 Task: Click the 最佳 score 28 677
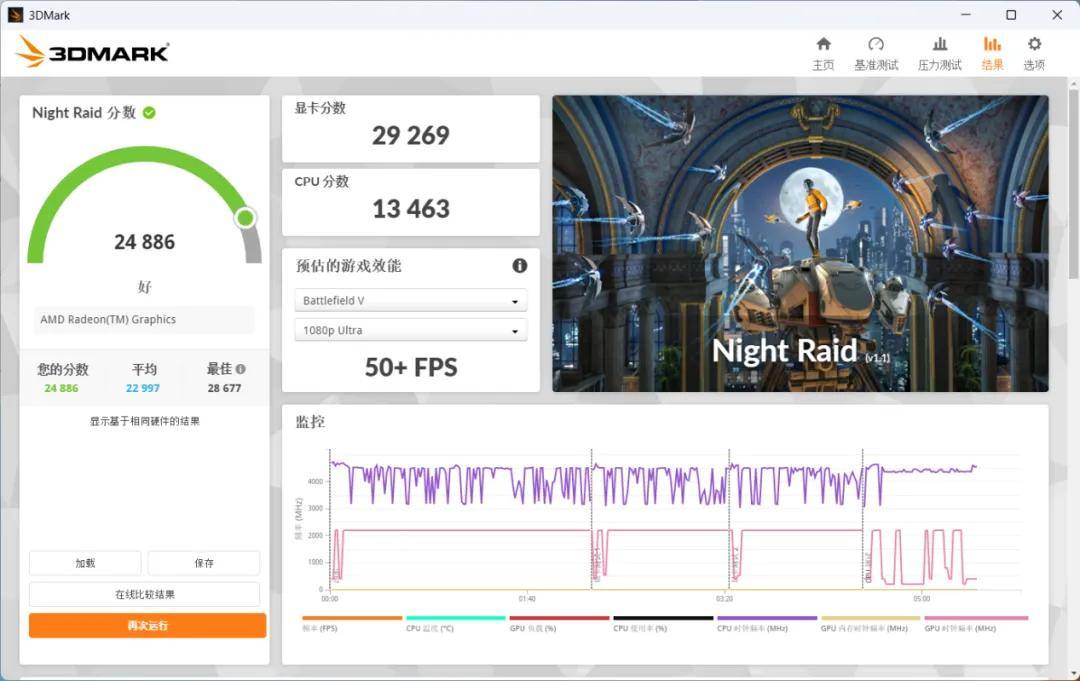tap(225, 388)
